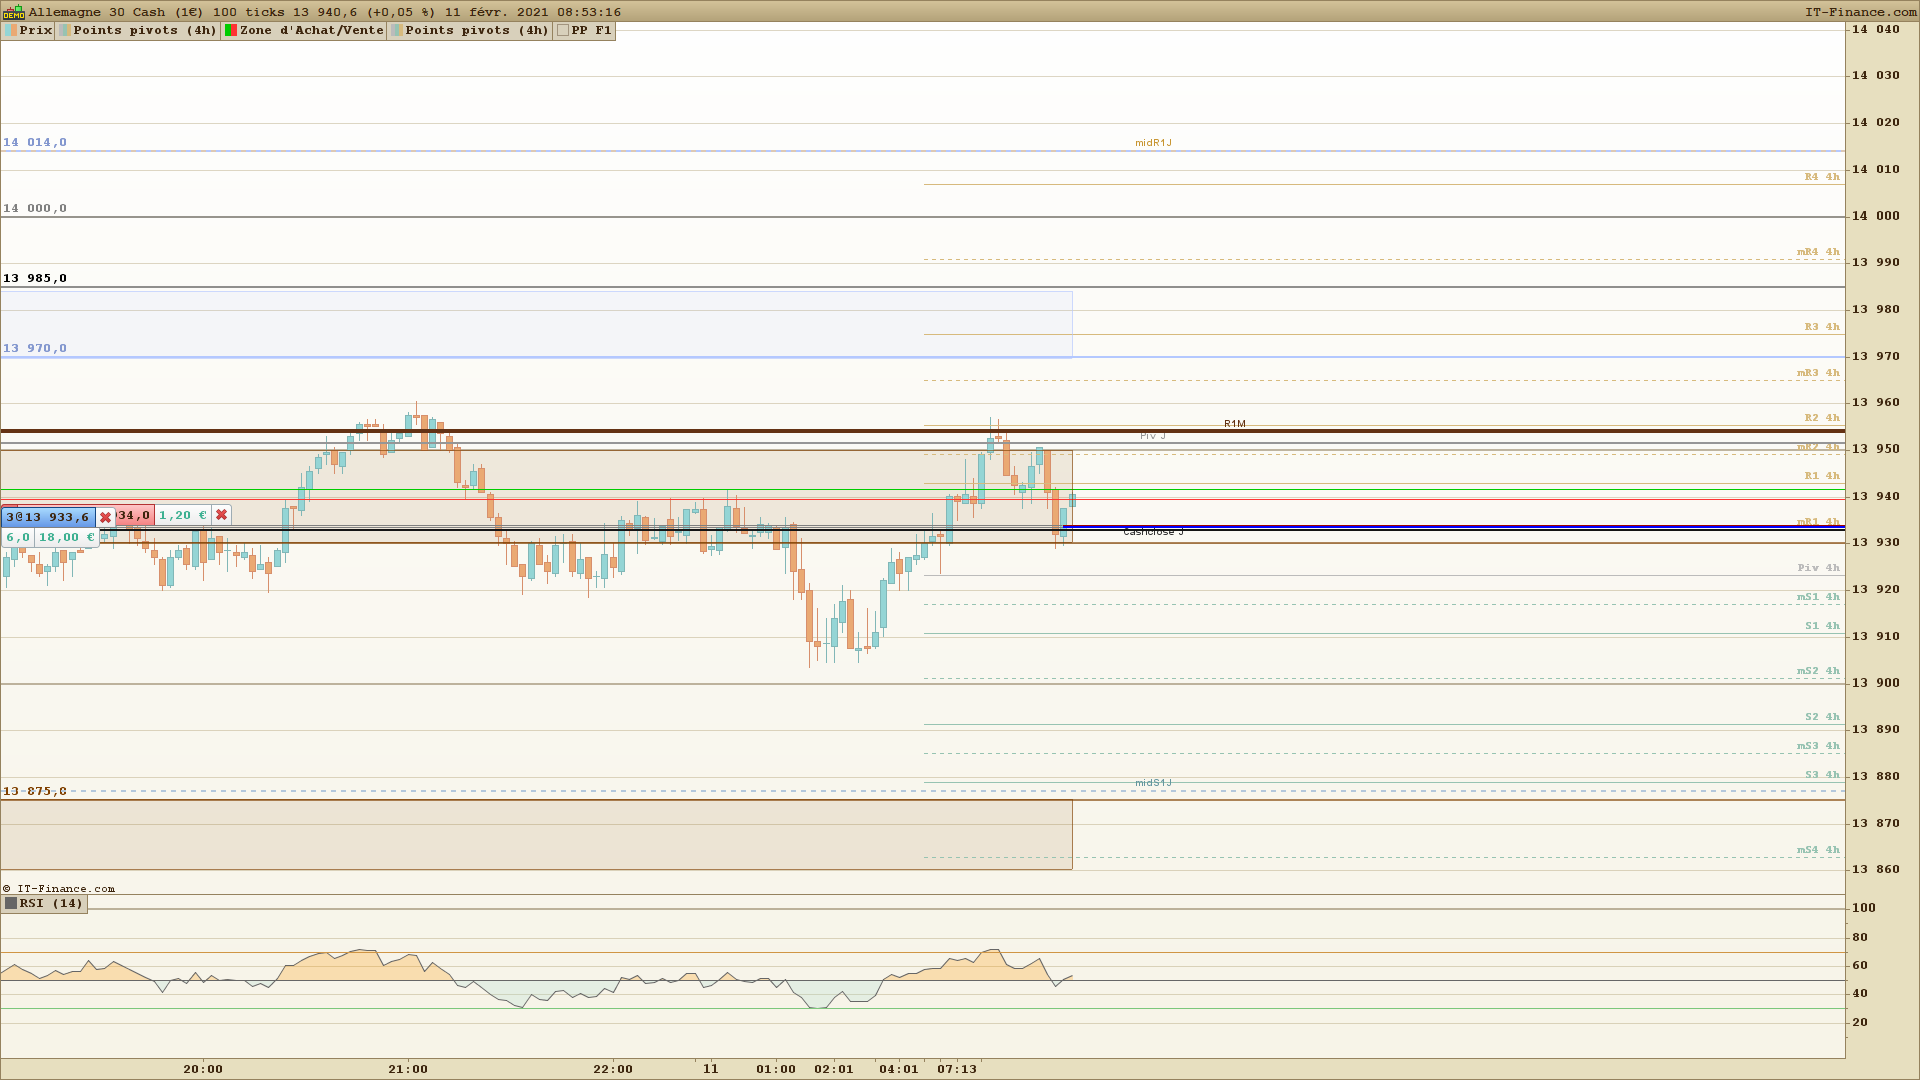Click the 21:00 time axis marker
Image resolution: width=1920 pixels, height=1080 pixels.
tap(408, 1069)
